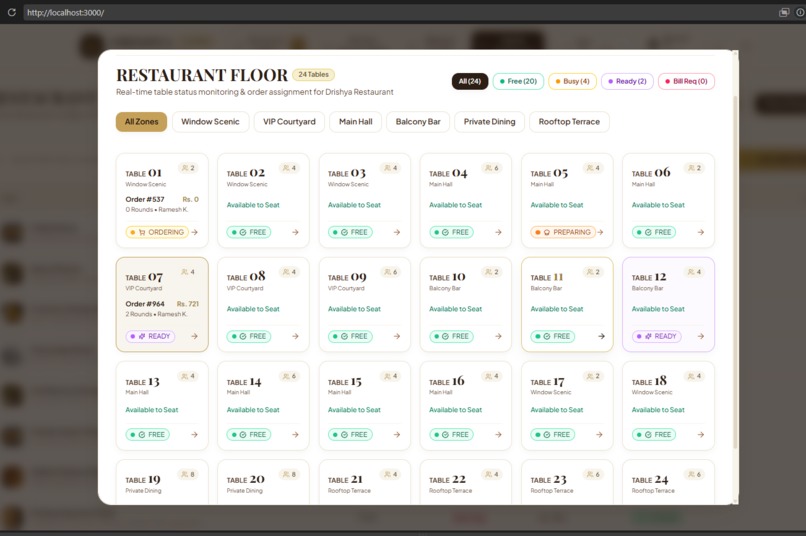Viewport: 806px width, 536px height.
Task: Select the All Zones tab
Action: pyautogui.click(x=141, y=122)
